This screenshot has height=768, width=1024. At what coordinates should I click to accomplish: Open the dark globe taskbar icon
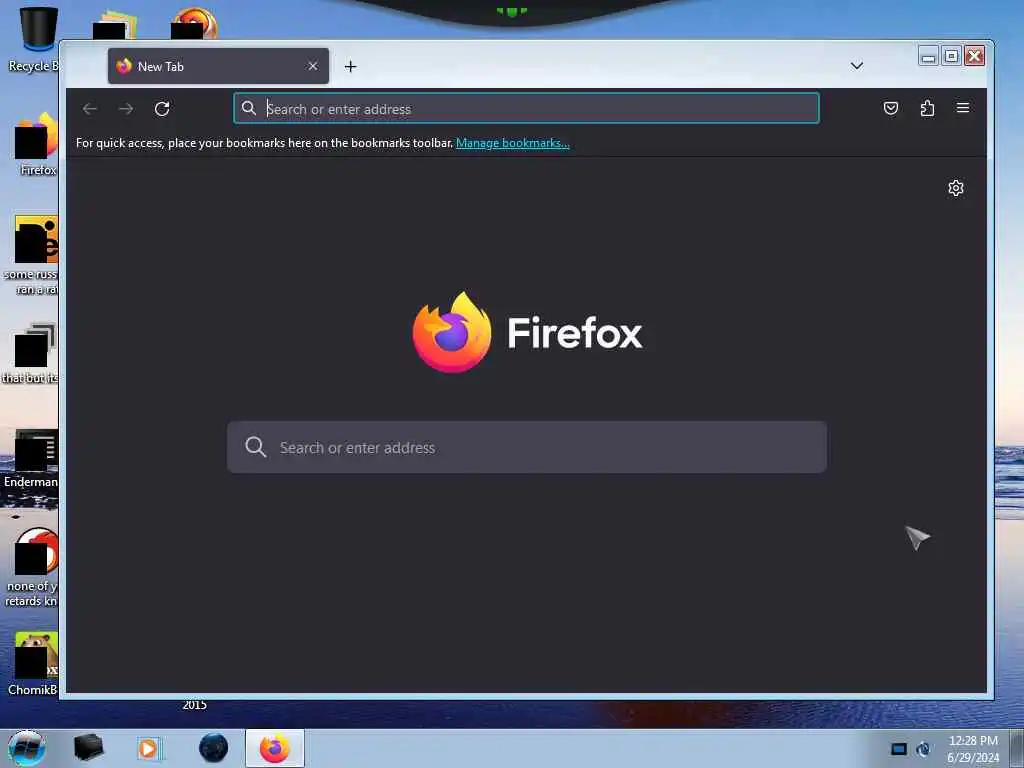[214, 748]
